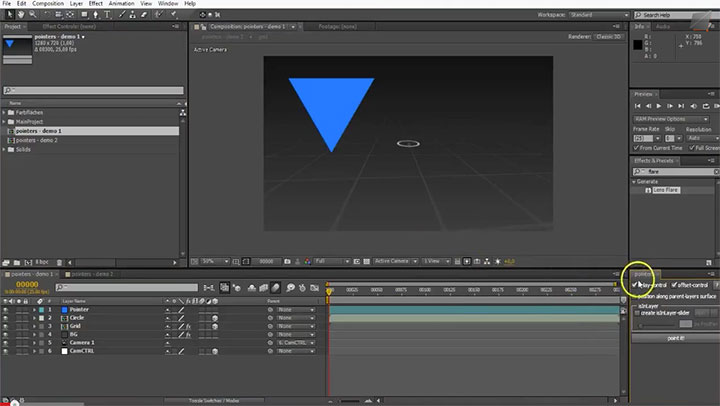Open the Full resolution dropdown in viewer

point(332,261)
